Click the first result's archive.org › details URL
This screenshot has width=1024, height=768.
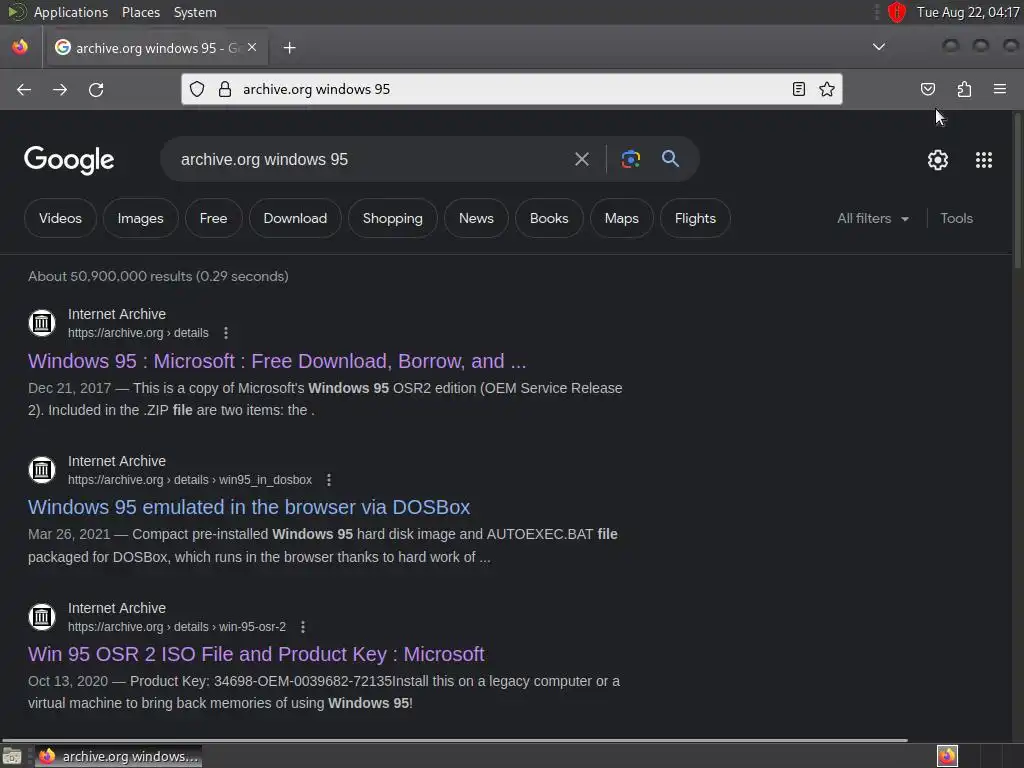coord(138,333)
